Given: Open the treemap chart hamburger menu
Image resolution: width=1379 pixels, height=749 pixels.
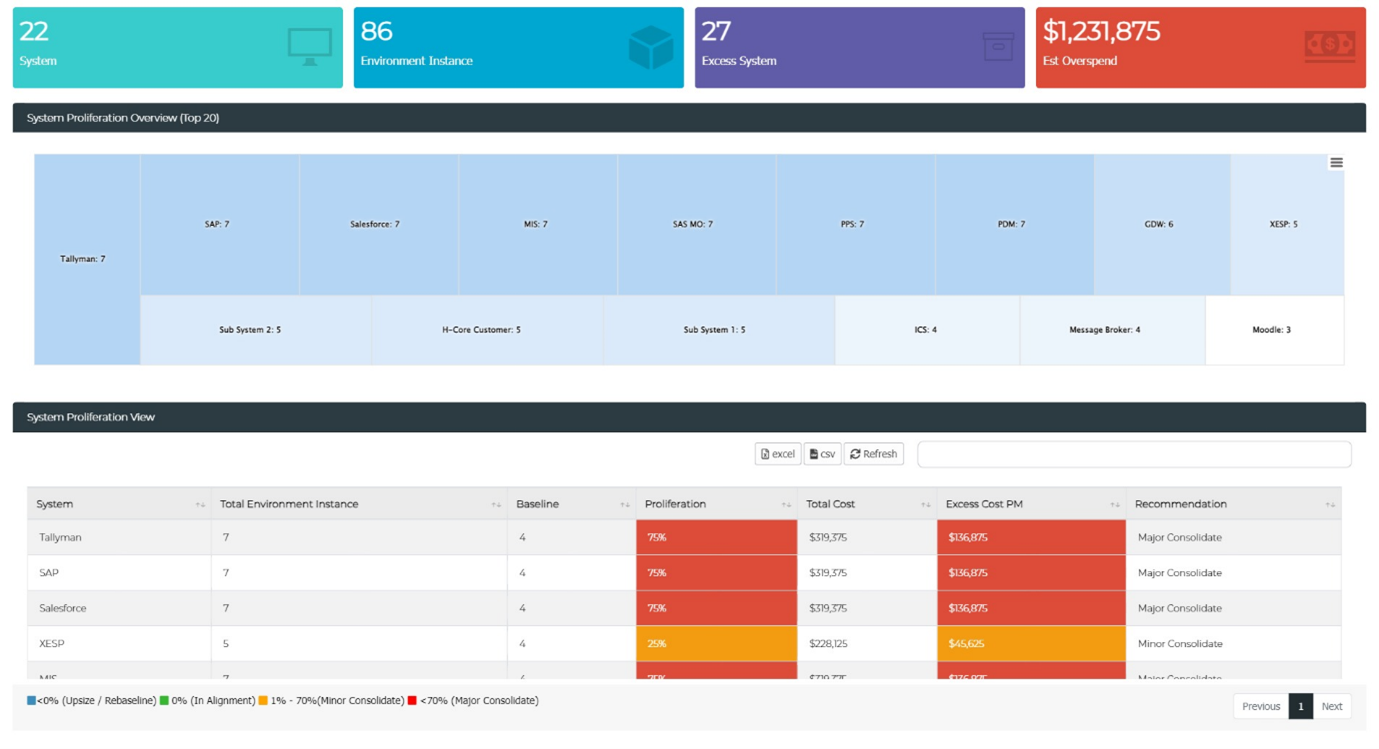Looking at the screenshot, I should 1336,163.
